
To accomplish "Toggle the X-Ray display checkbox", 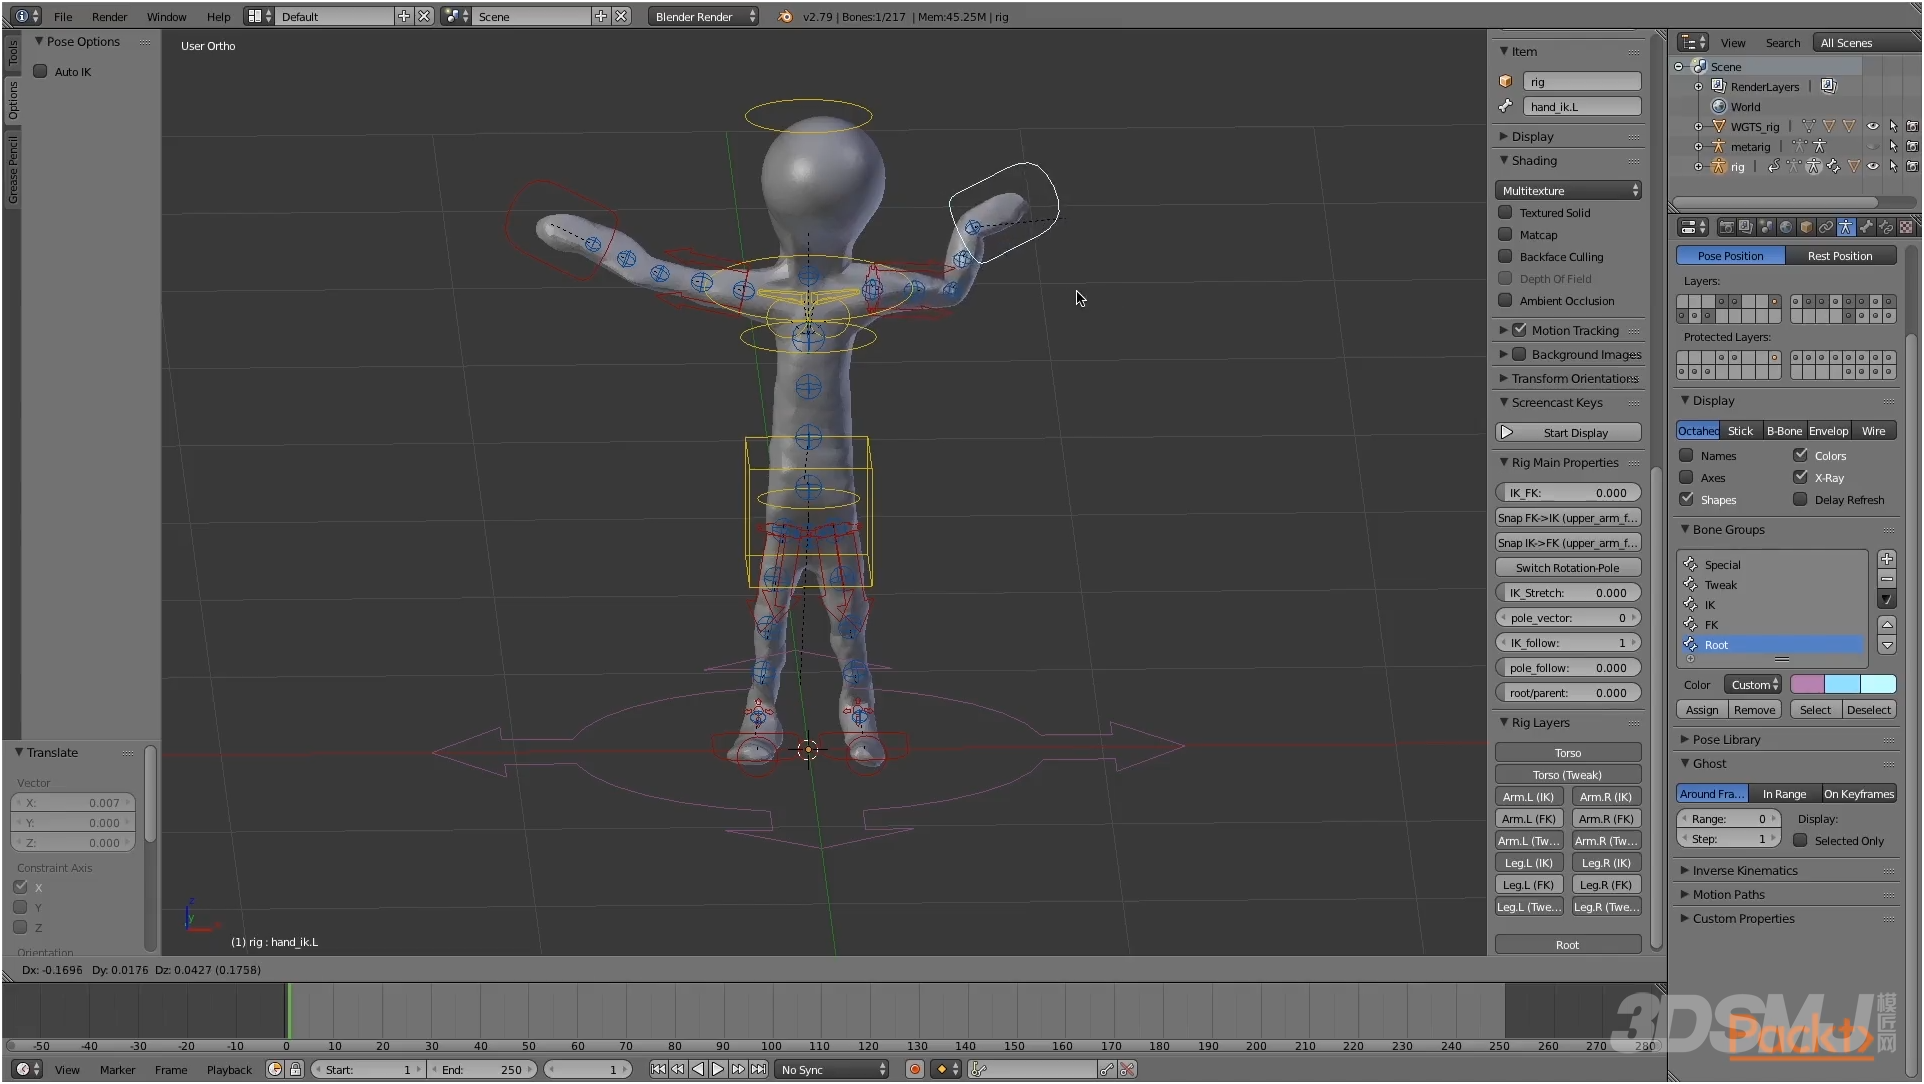I will pyautogui.click(x=1800, y=477).
